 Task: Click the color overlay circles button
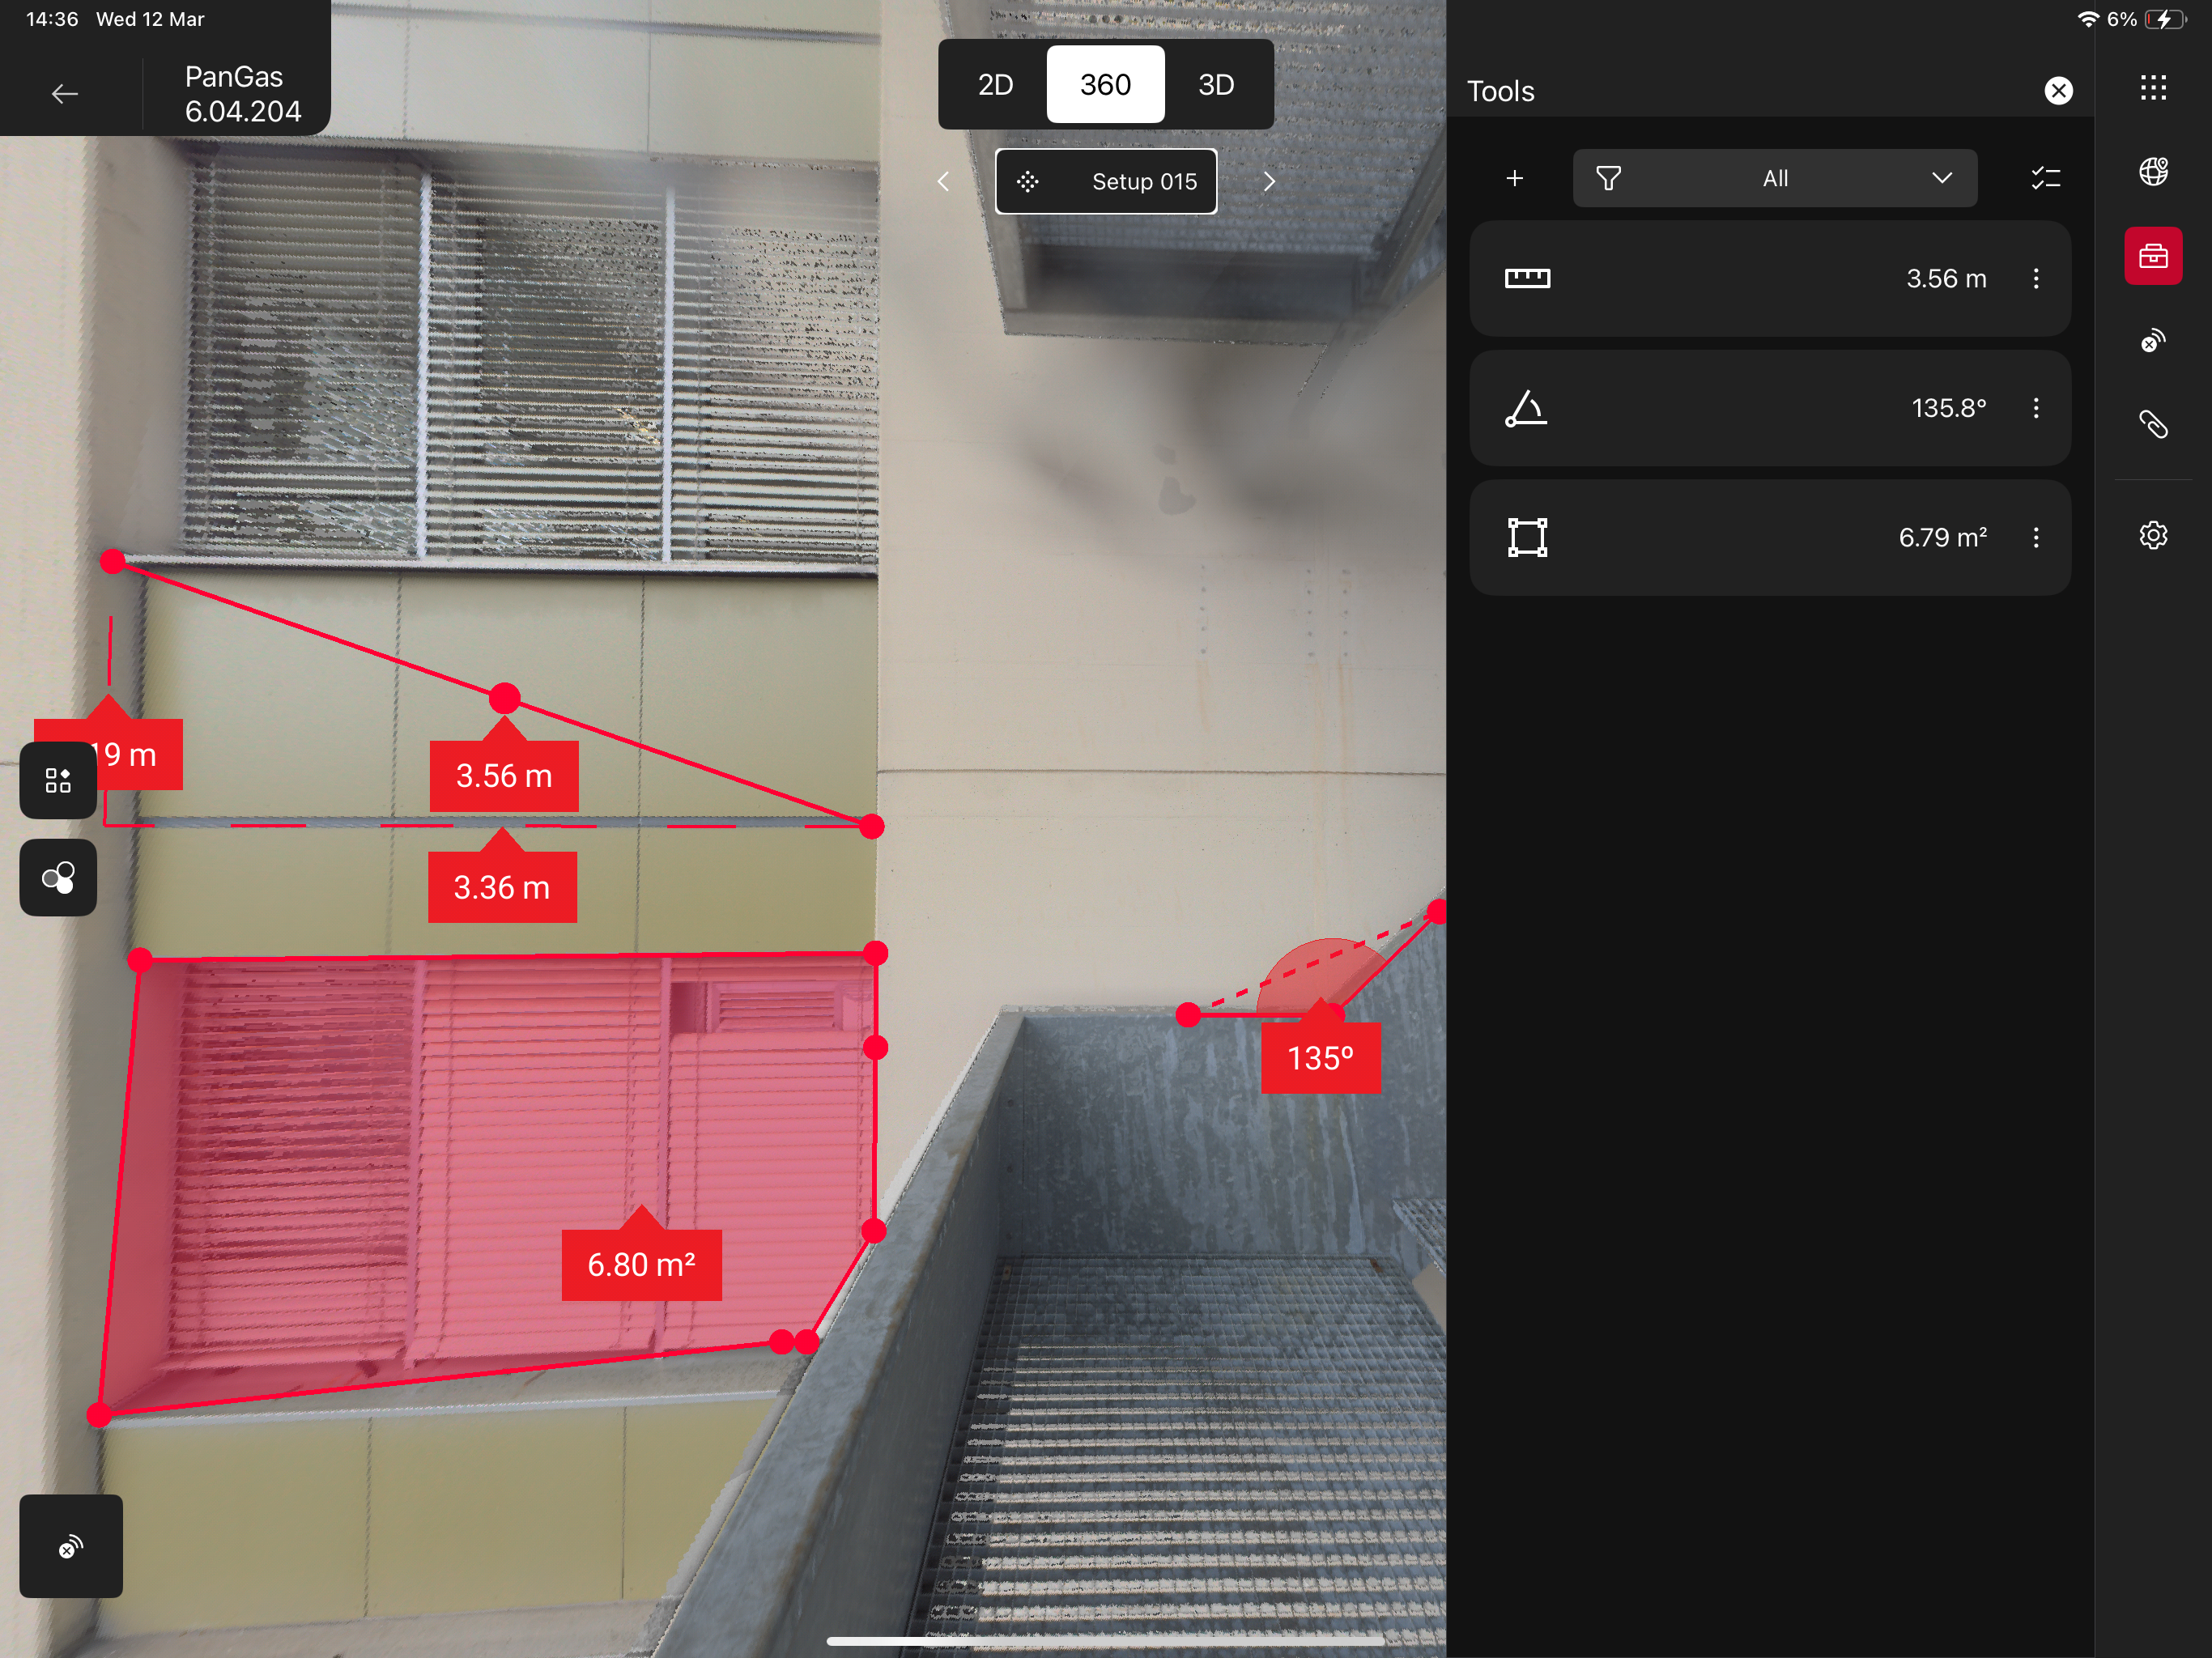pos(58,878)
